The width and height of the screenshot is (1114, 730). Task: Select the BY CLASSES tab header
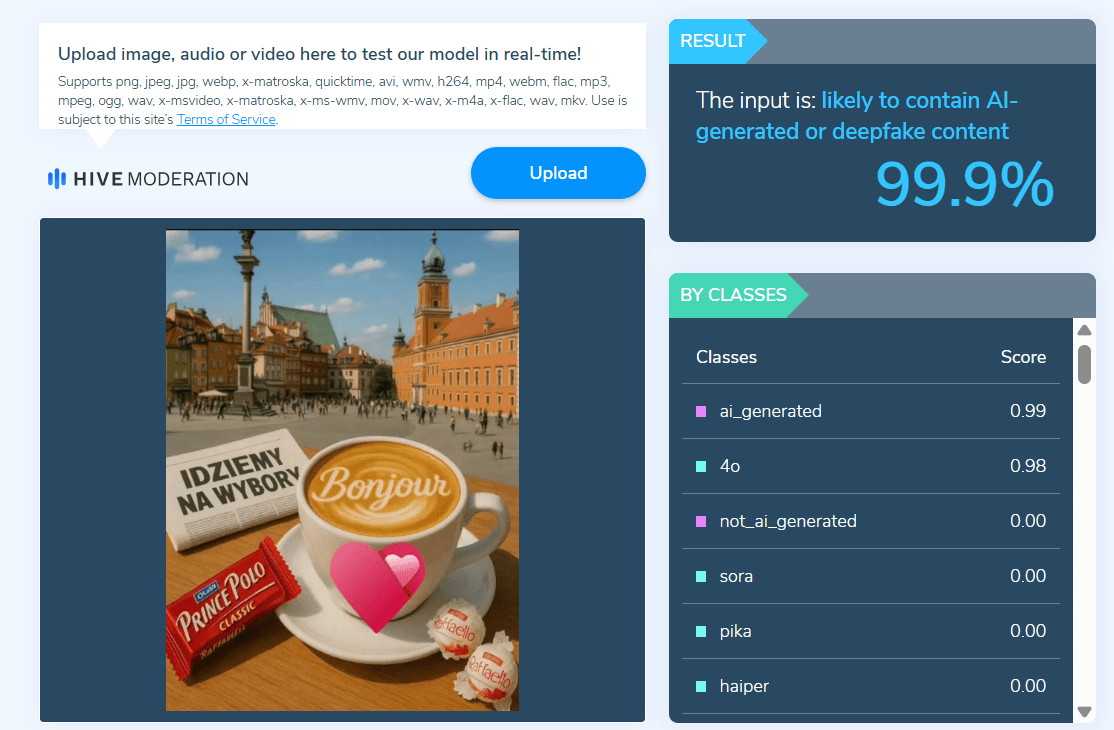pos(735,295)
